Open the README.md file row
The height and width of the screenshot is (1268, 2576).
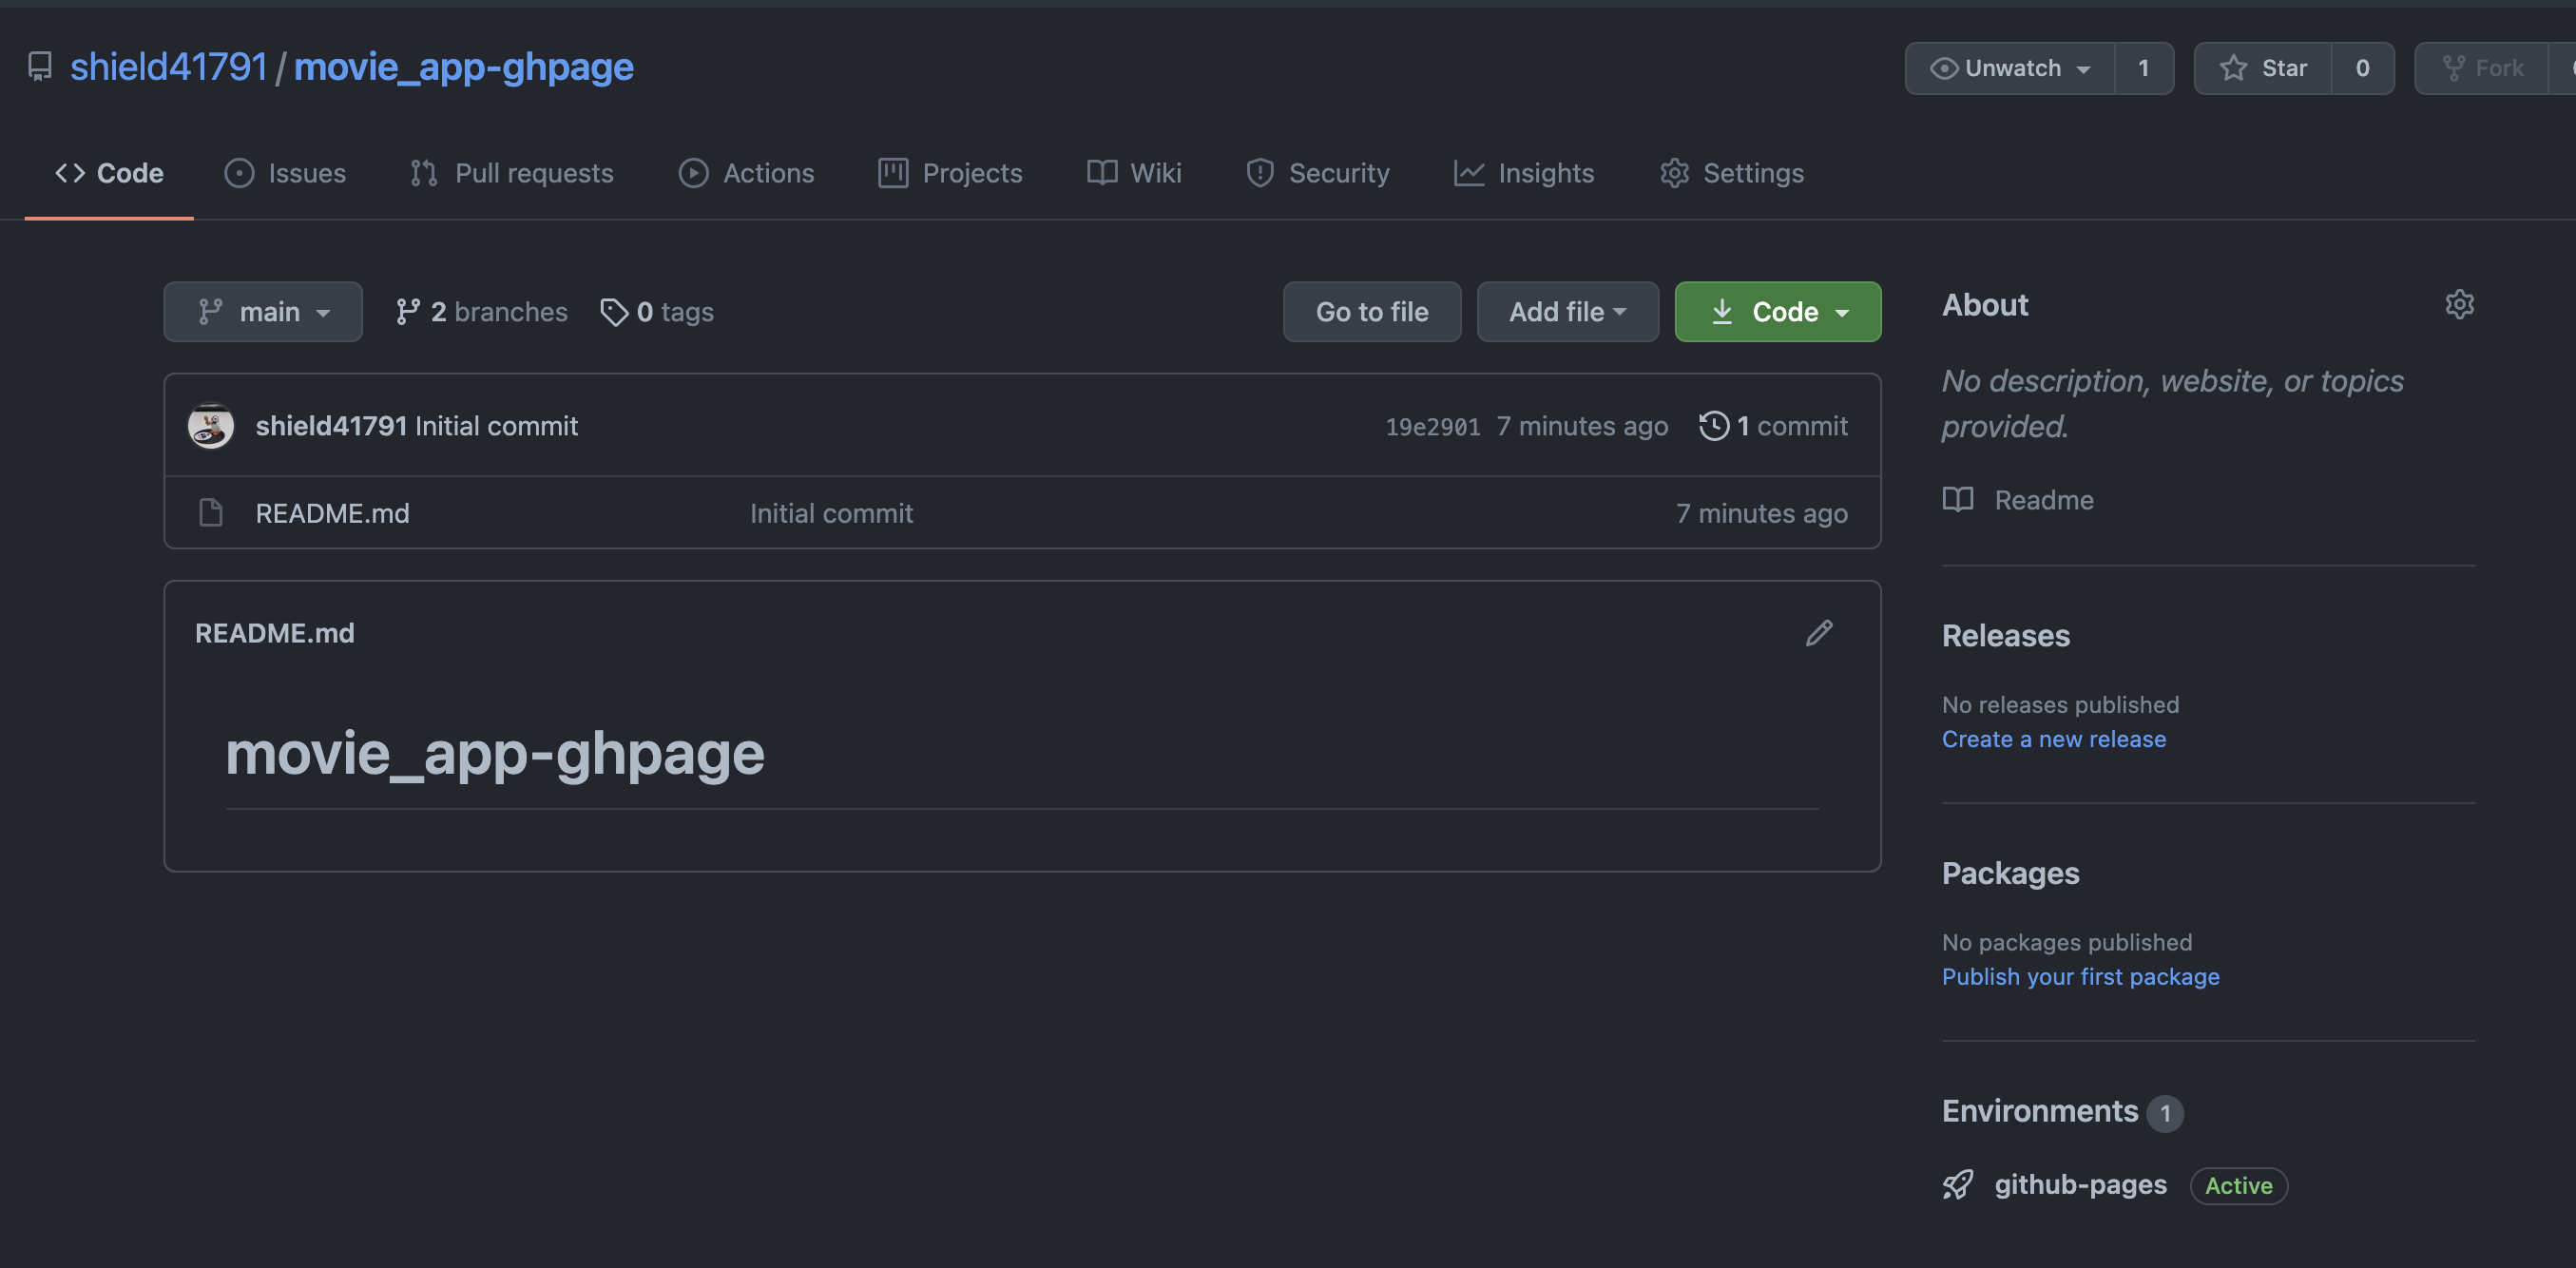pos(1022,513)
